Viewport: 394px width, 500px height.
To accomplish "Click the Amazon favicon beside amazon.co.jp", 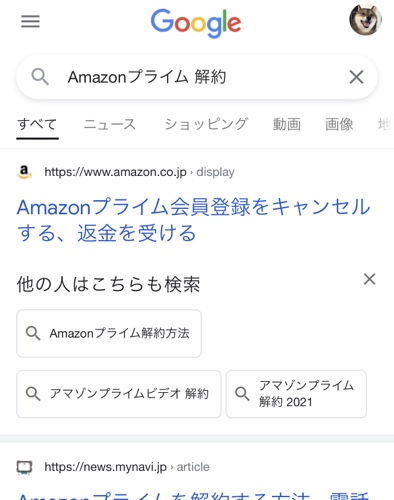I will (x=24, y=172).
